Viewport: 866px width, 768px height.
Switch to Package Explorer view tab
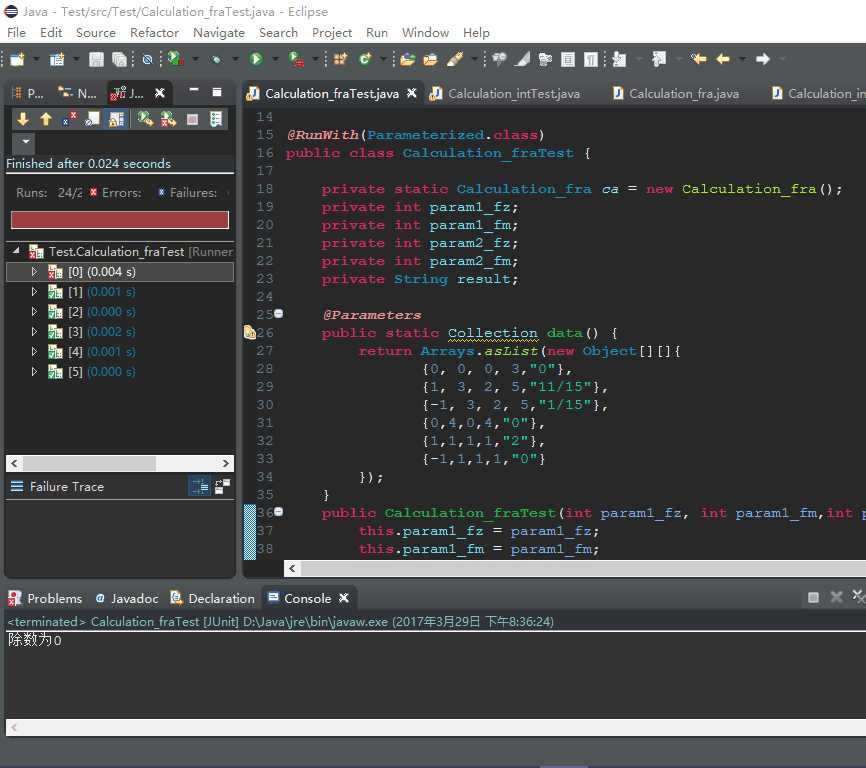(x=28, y=93)
